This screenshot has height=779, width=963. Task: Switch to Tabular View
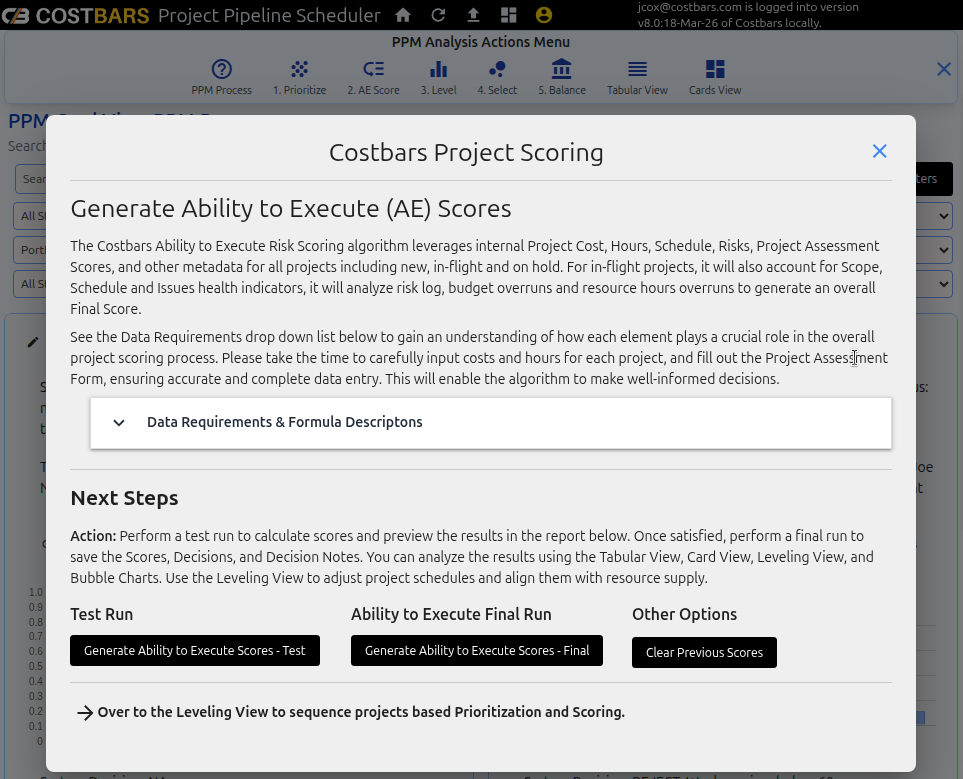[x=637, y=70]
